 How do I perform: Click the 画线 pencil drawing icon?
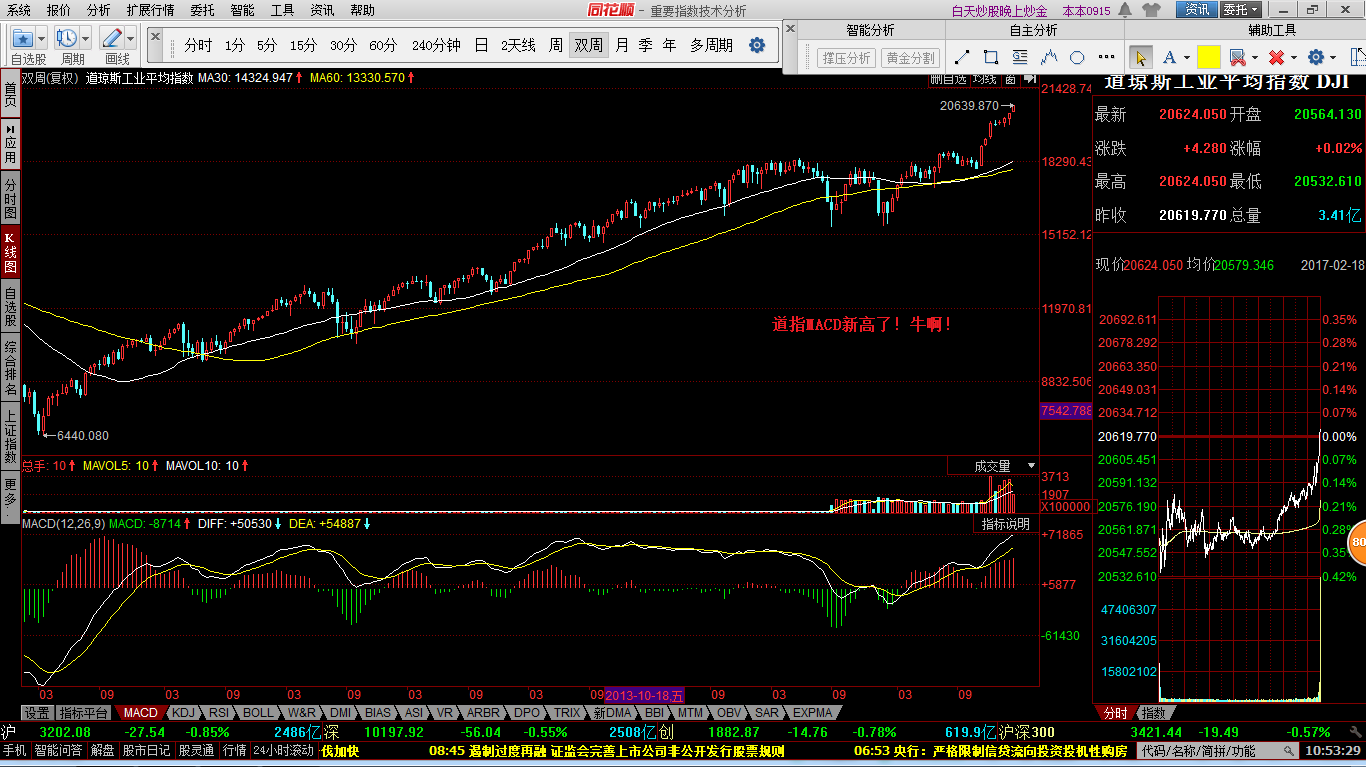[x=111, y=38]
